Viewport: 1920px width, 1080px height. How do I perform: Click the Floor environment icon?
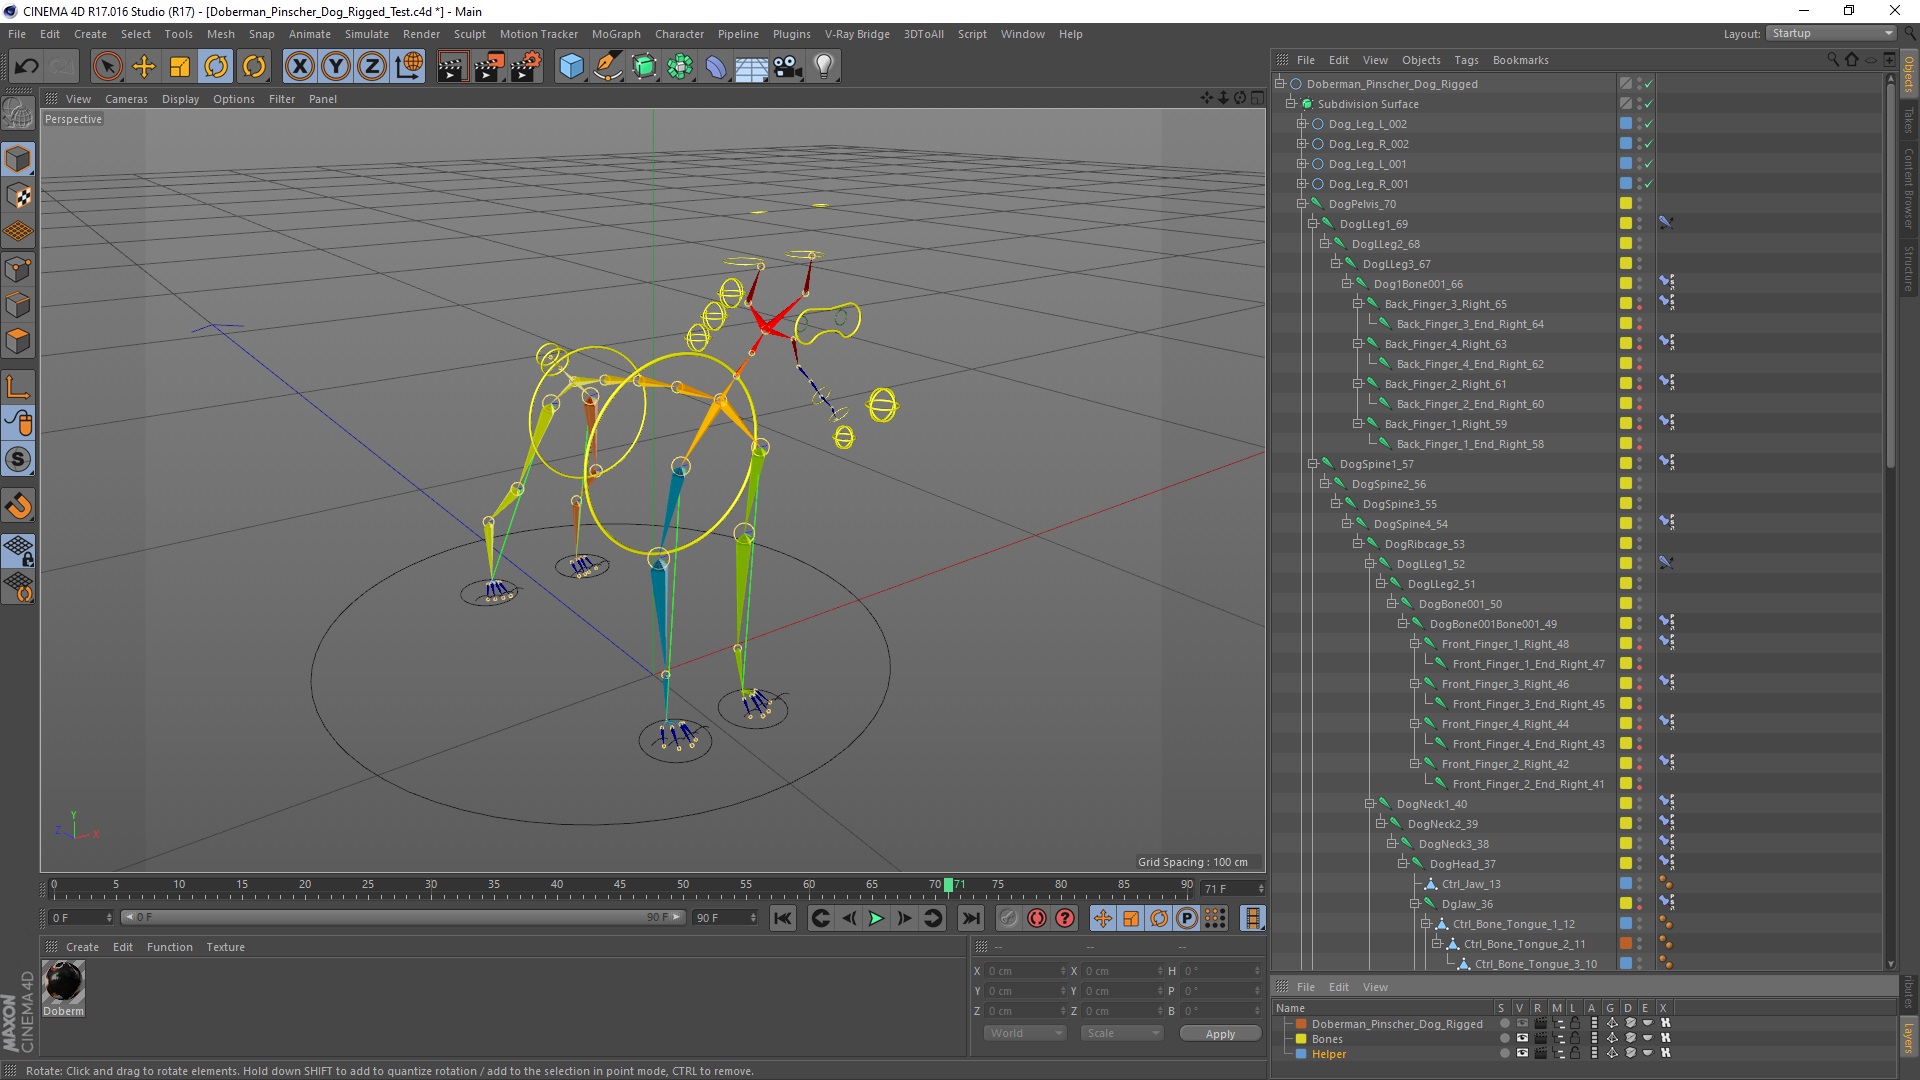click(752, 67)
